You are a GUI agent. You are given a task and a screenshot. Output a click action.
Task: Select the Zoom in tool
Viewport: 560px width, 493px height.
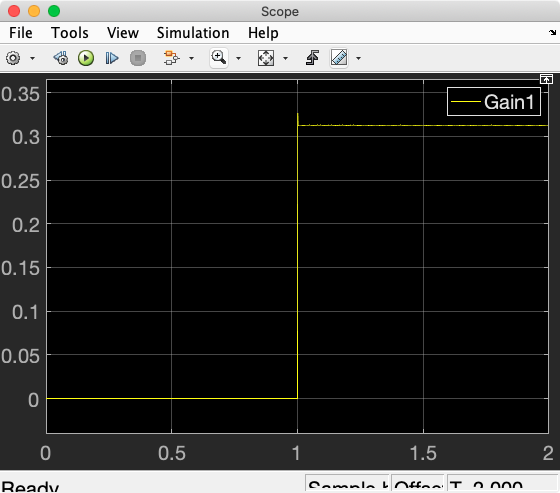click(219, 58)
